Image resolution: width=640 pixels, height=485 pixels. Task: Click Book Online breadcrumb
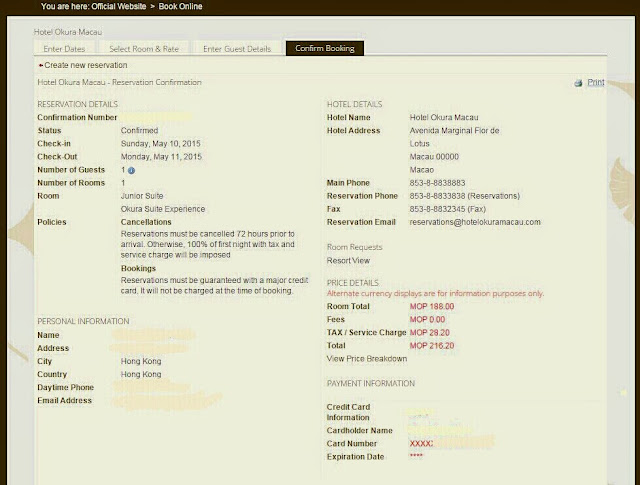point(180,7)
